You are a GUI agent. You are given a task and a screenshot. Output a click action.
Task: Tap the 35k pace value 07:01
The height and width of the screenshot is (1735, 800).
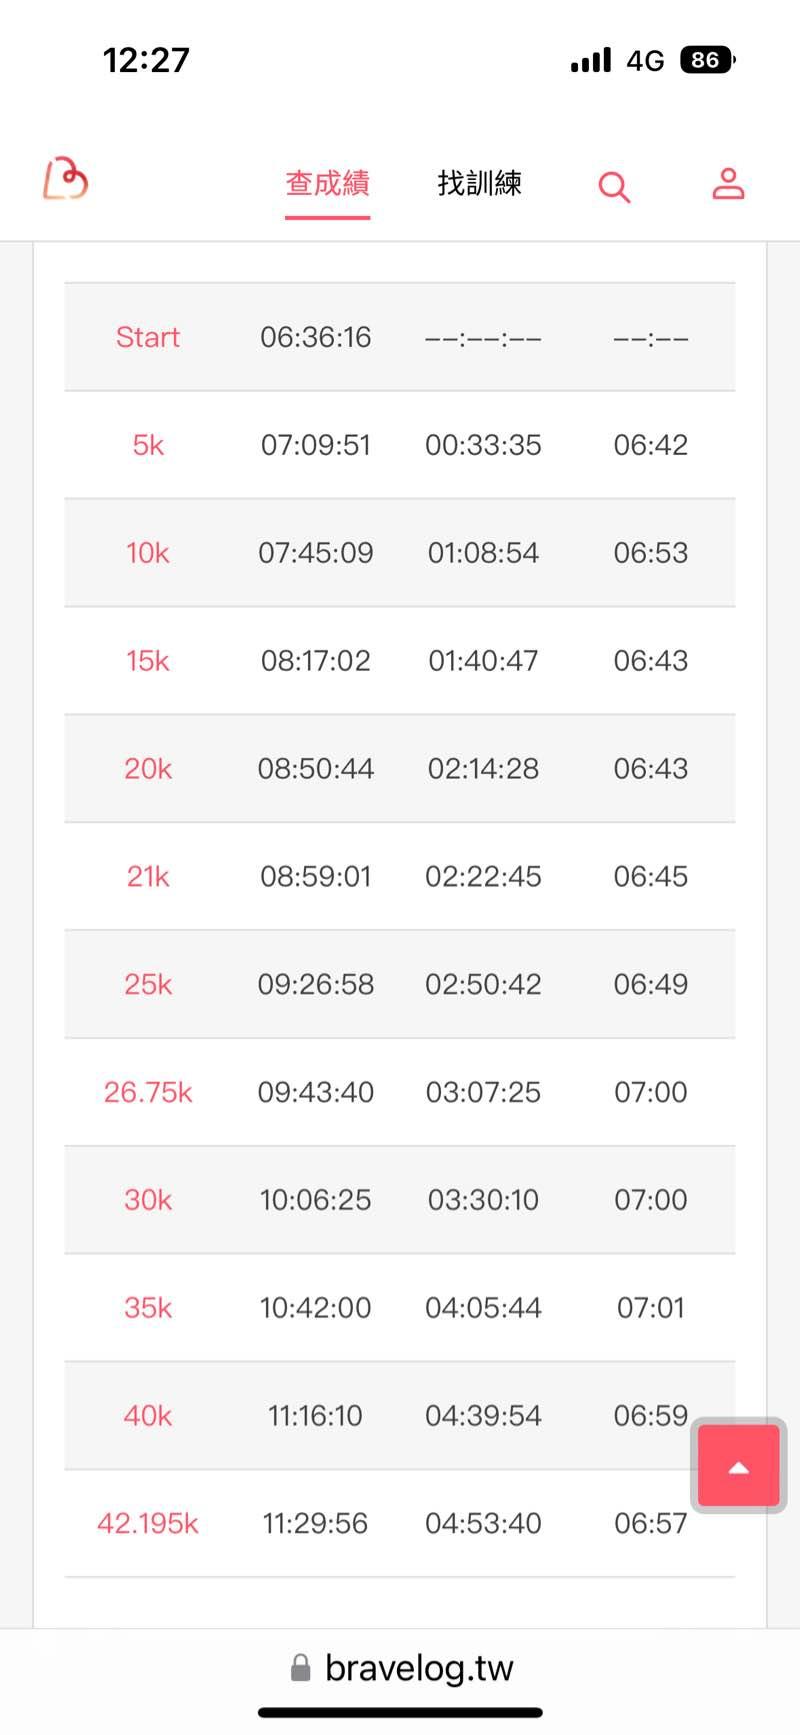[650, 1308]
